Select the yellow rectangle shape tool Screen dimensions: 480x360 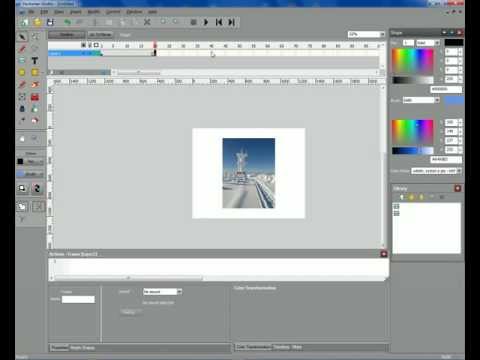click(x=35, y=72)
